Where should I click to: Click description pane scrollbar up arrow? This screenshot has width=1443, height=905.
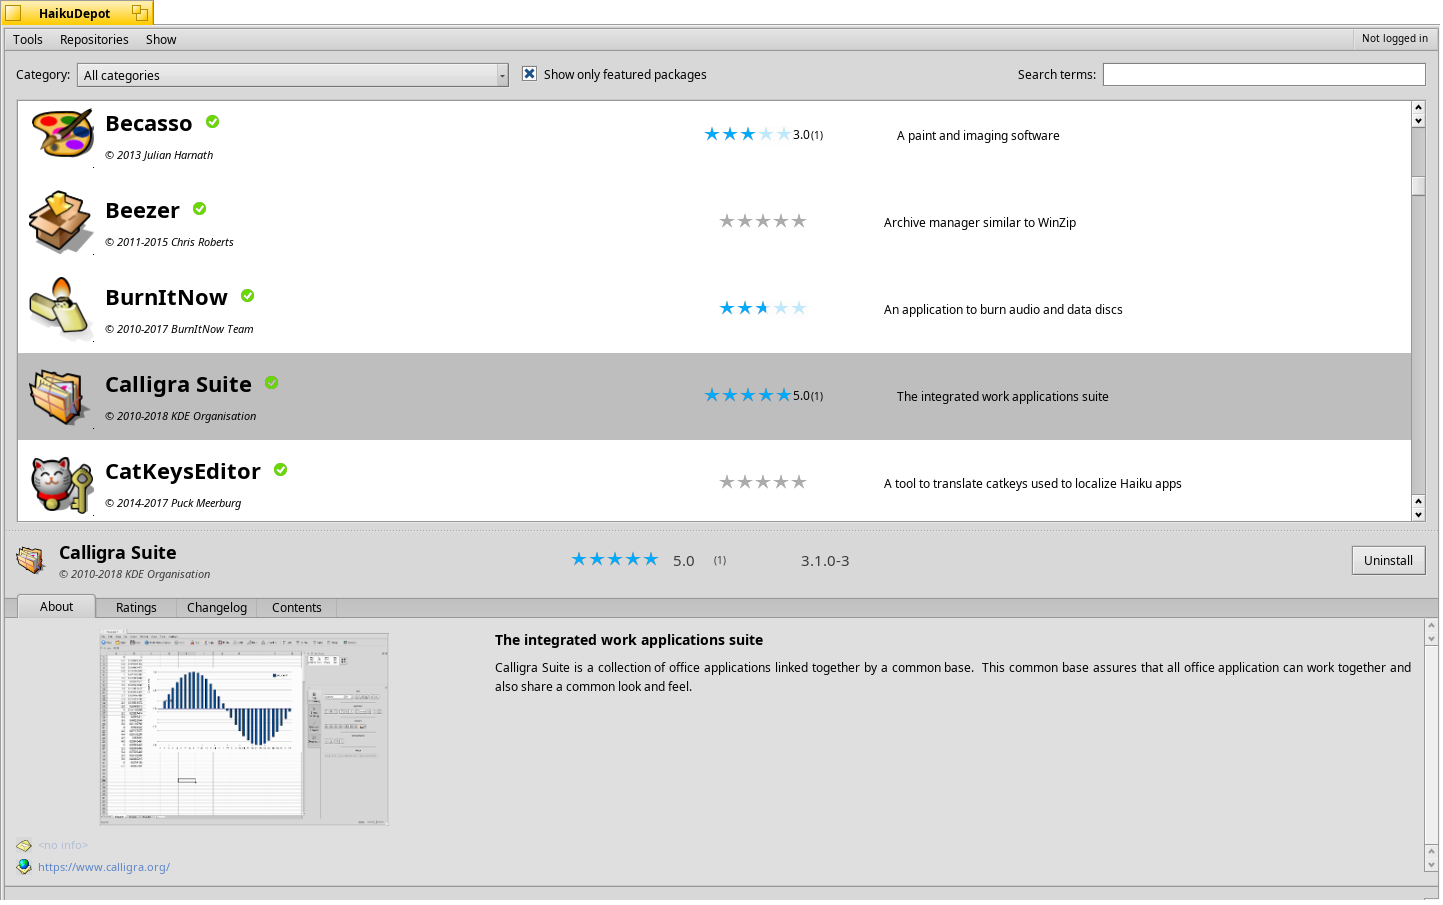1432,625
